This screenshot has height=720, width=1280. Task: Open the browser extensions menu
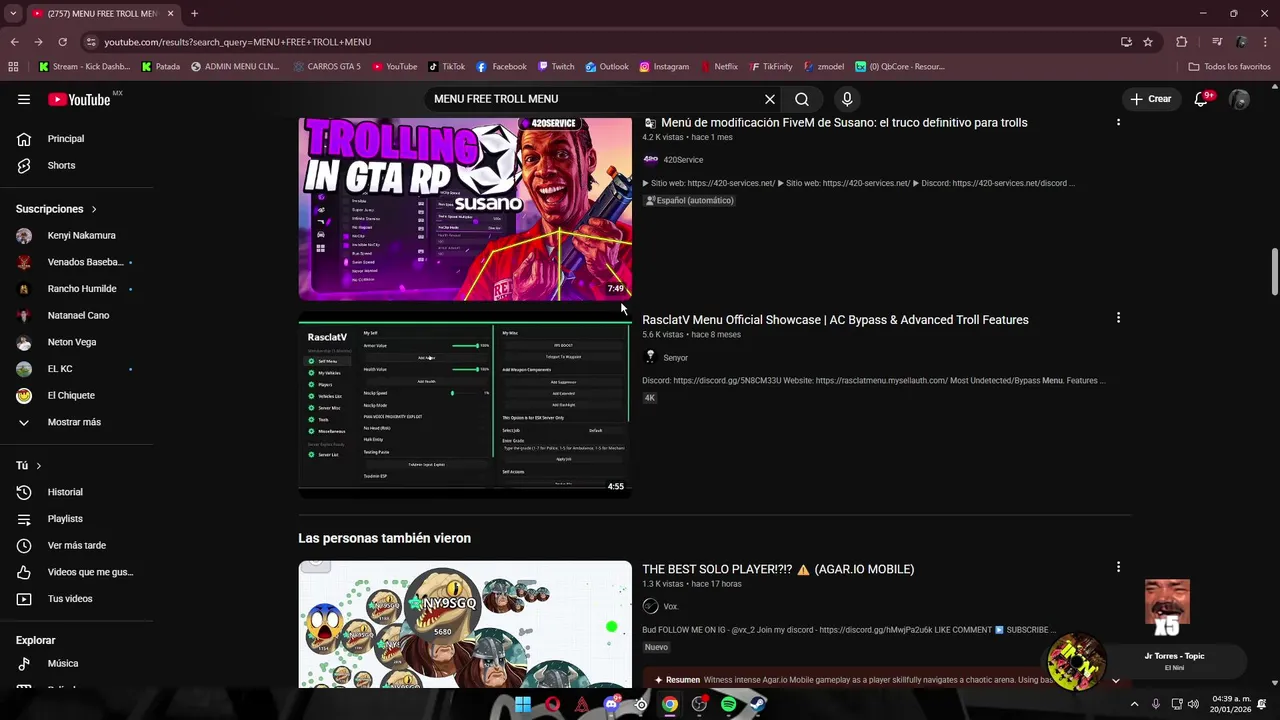click(1181, 42)
